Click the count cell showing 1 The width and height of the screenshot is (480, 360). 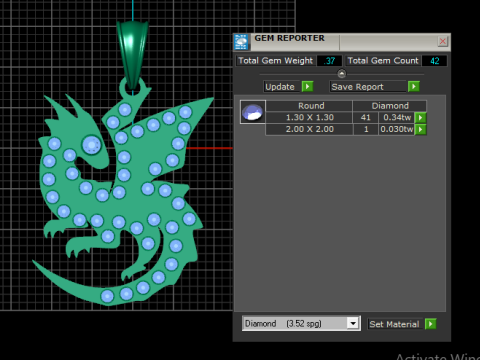click(366, 129)
